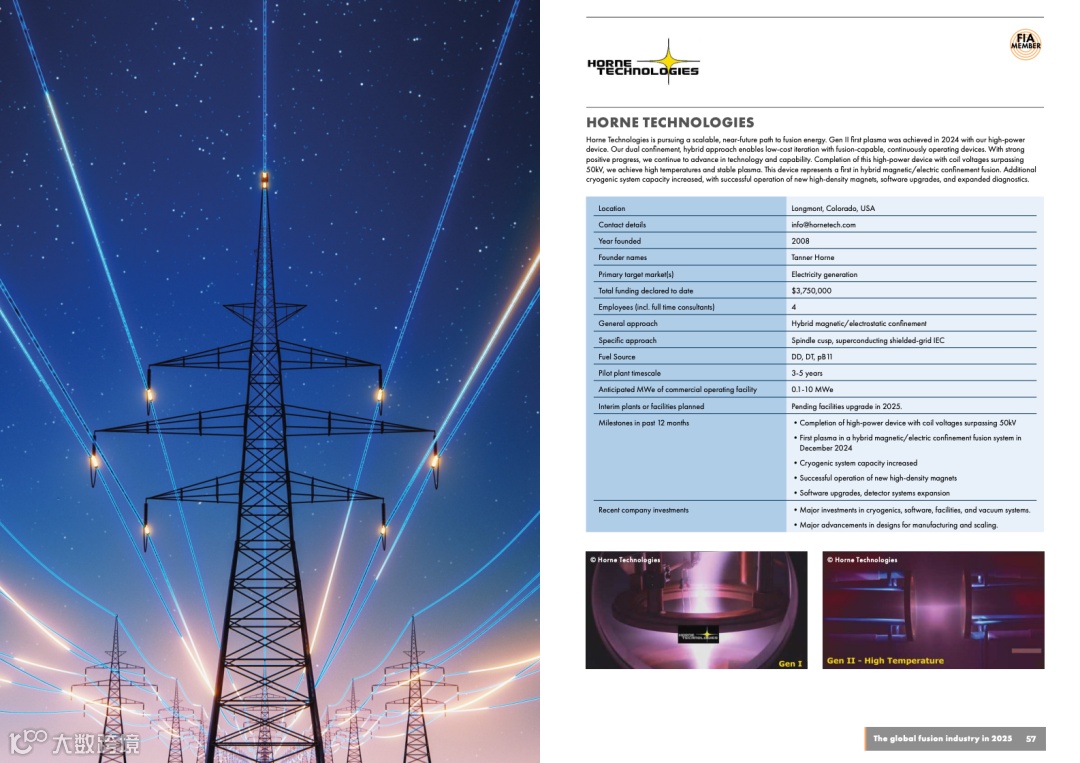Select bullet about coil voltages surpassing 50kV

point(905,423)
